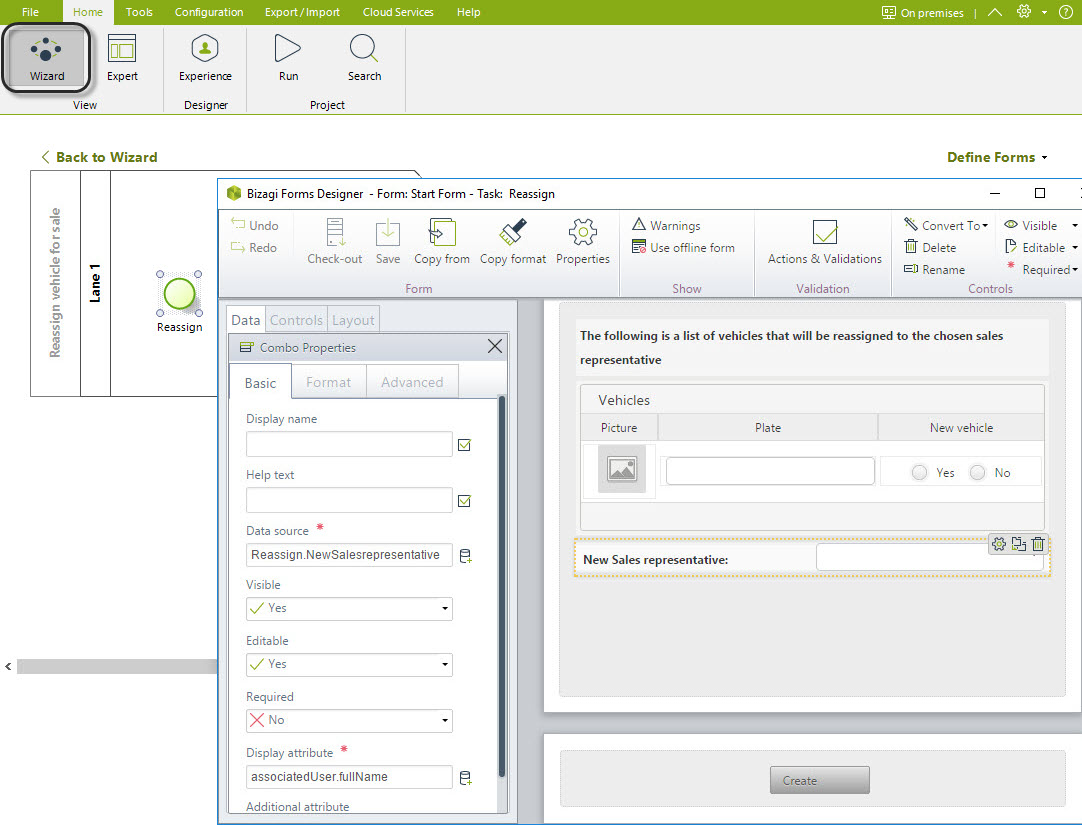Screen dimensions: 1082x825
Task: Click the properties panel vertical scrollbar
Action: pos(502,586)
